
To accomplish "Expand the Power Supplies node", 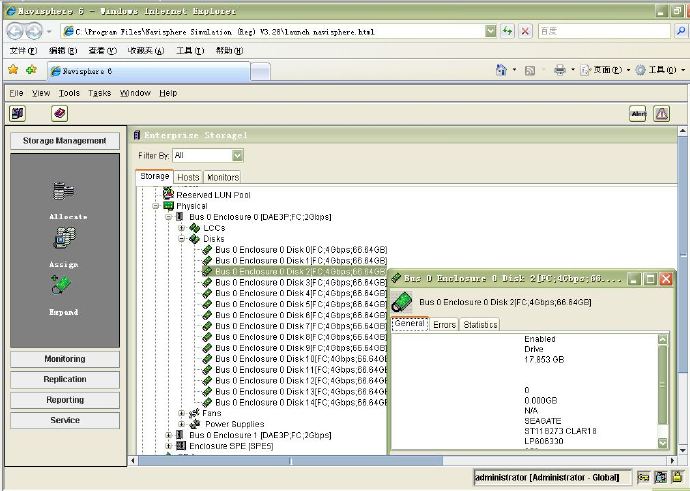I will [x=181, y=424].
